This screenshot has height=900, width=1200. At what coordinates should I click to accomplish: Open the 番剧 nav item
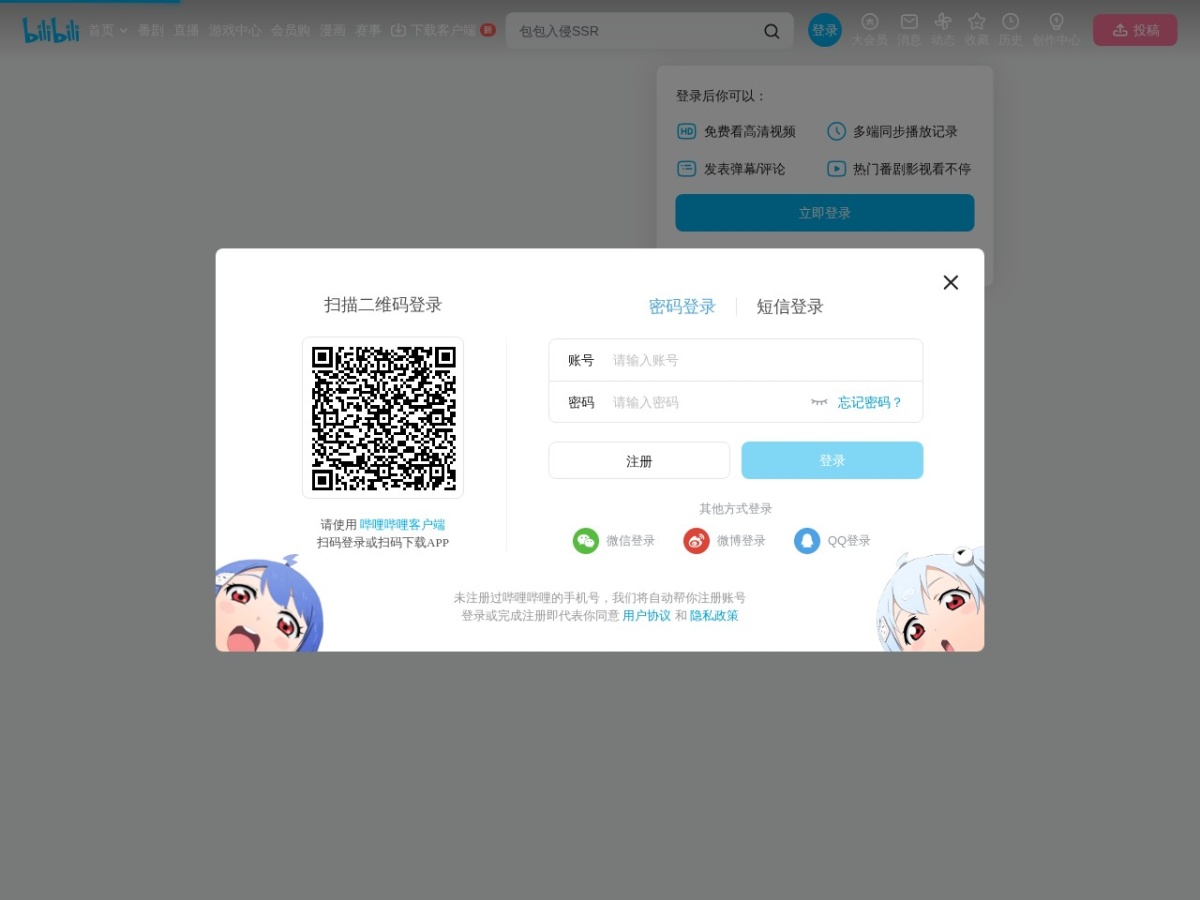151,31
